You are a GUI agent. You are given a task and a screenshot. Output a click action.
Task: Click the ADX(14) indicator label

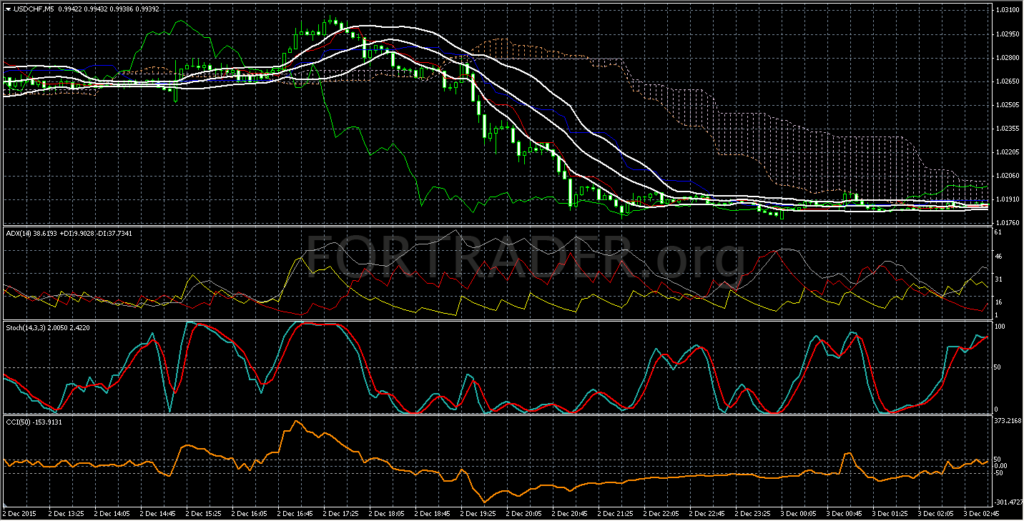[x=16, y=233]
